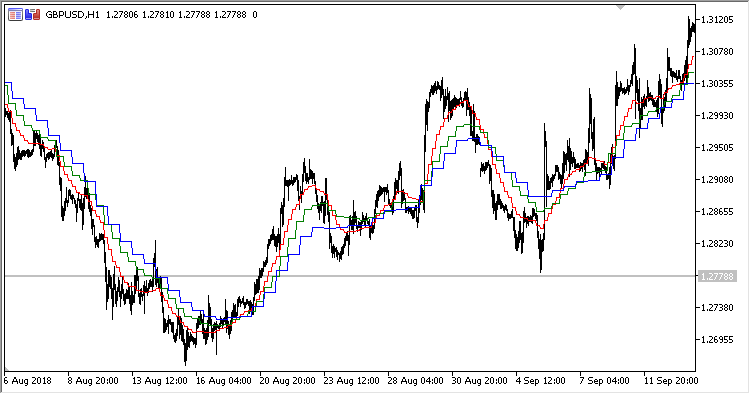This screenshot has height=394, width=750.
Task: Click the 1.27380 price axis label
Action: (717, 308)
